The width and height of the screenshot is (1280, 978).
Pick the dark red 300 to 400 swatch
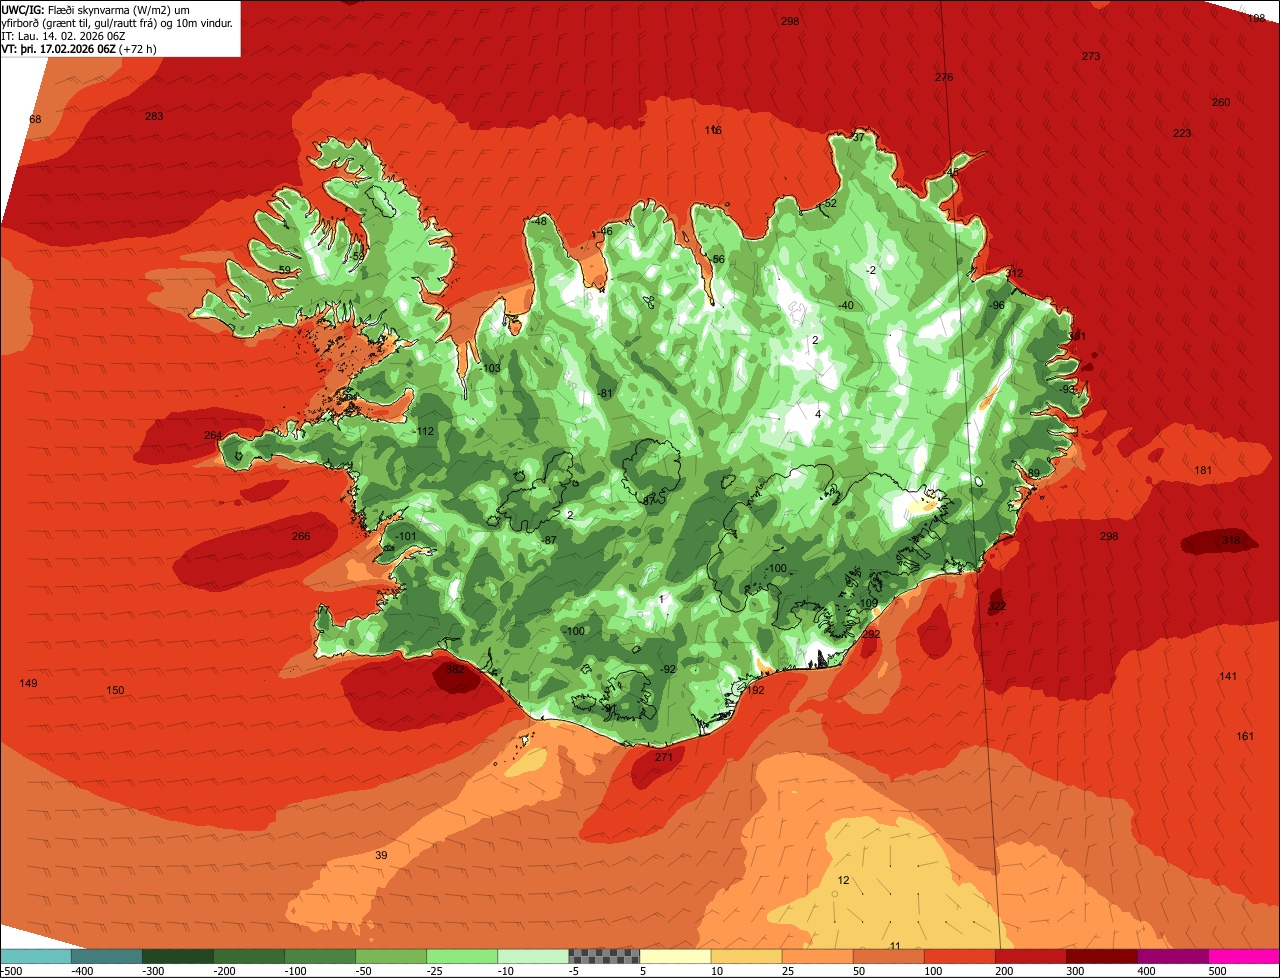click(x=1100, y=956)
